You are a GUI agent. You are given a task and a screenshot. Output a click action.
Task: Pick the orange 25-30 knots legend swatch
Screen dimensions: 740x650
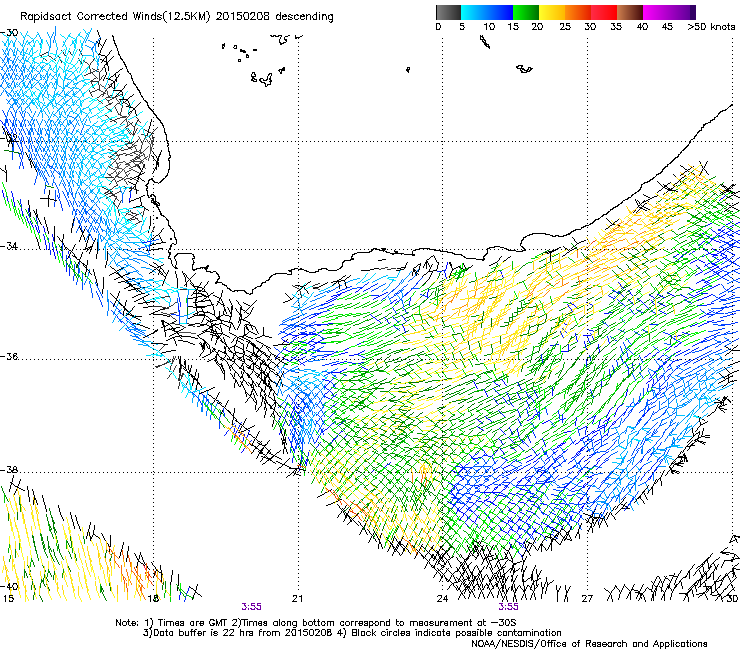click(578, 12)
